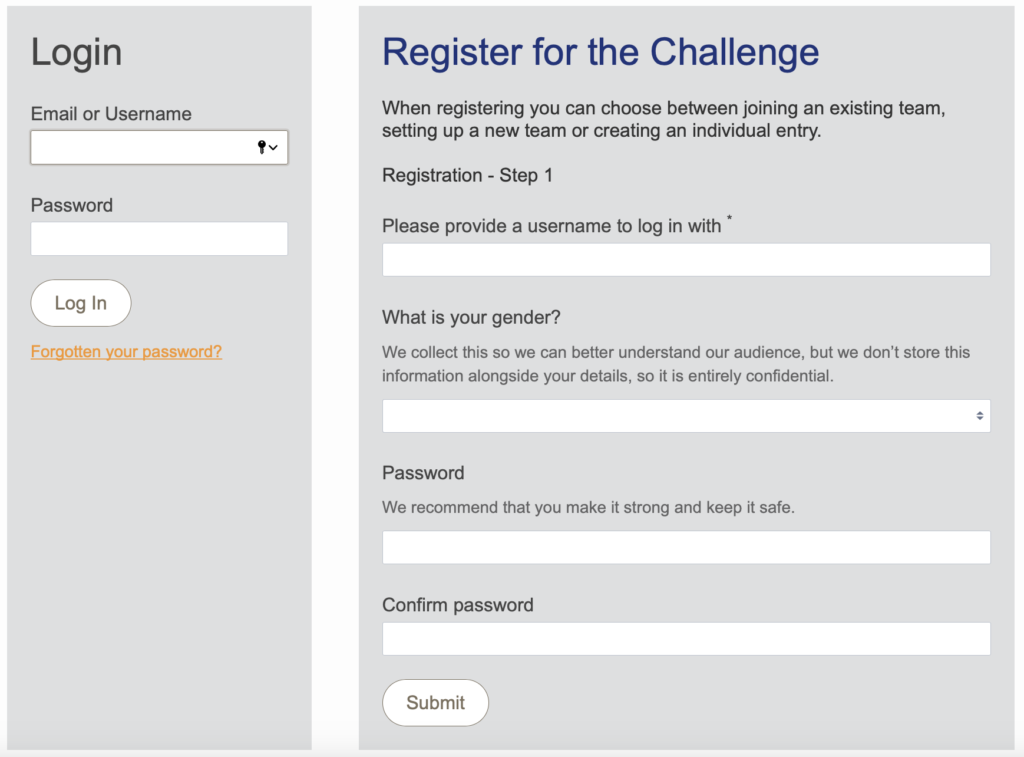Click the registration Password input field
Viewport: 1024px width, 757px height.
686,547
